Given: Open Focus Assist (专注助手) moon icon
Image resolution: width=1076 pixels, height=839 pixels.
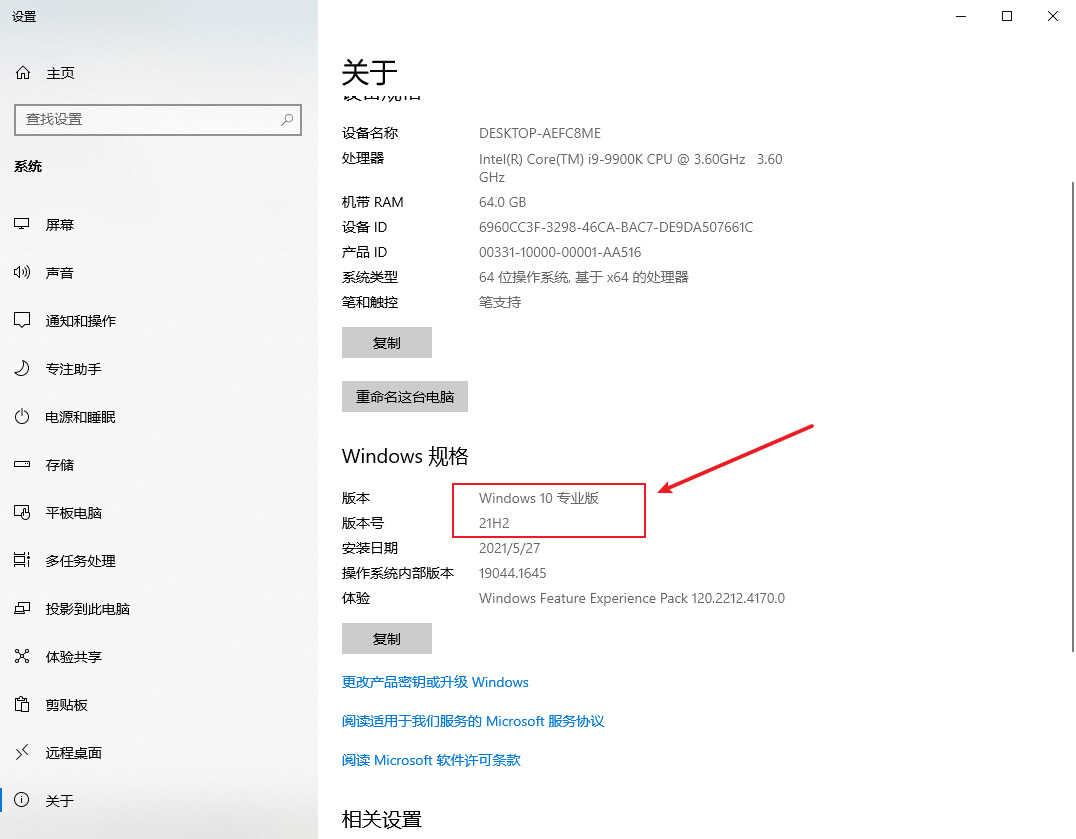Looking at the screenshot, I should click(x=22, y=369).
